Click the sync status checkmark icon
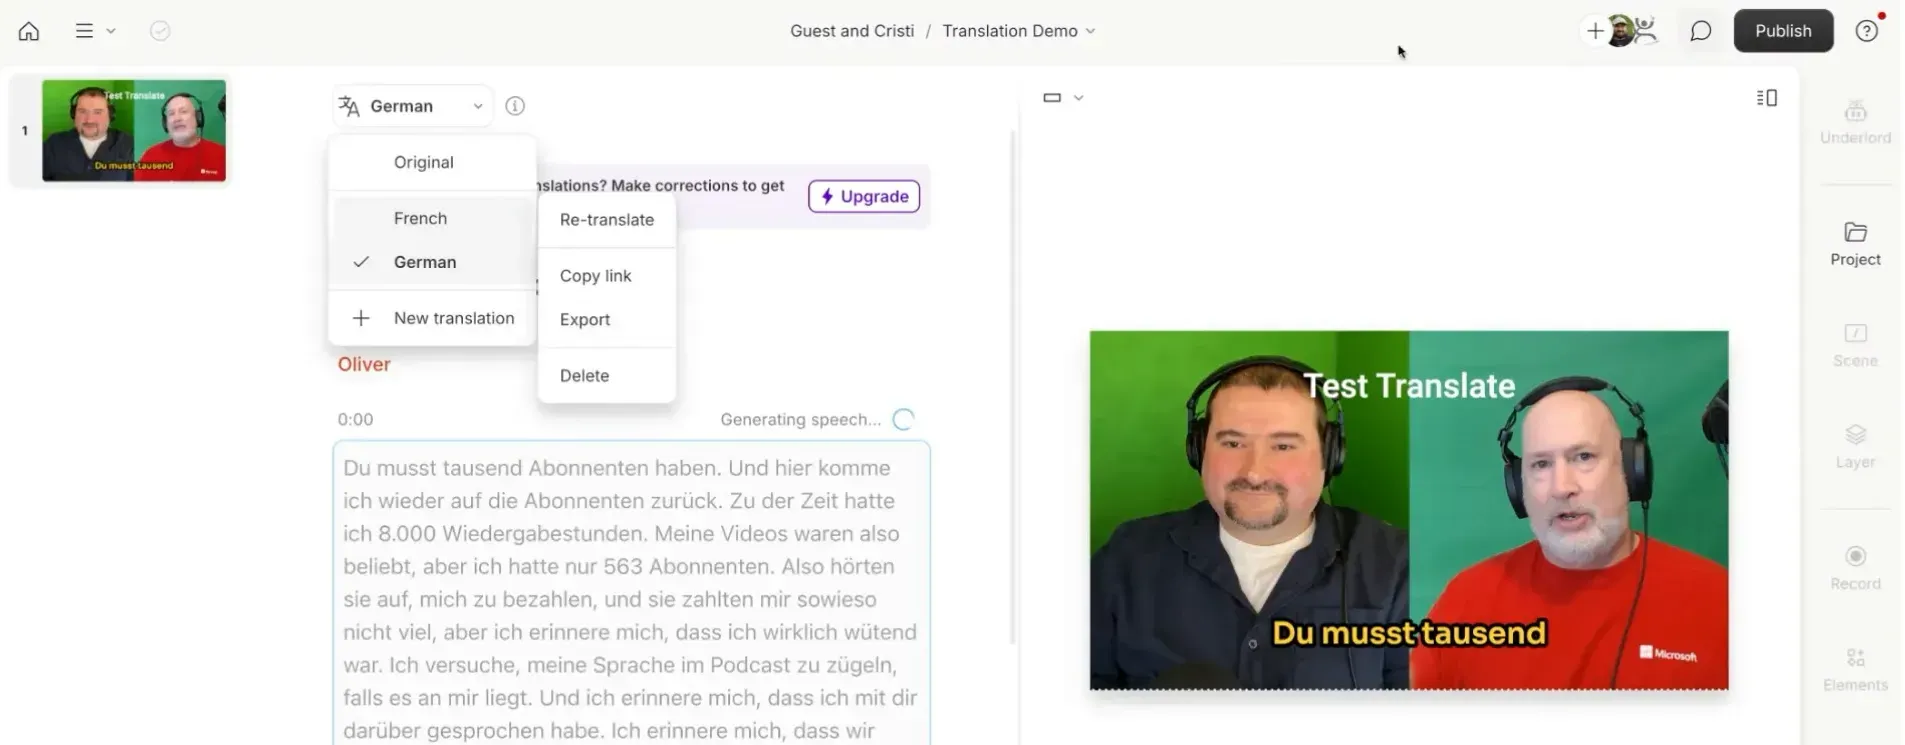The width and height of the screenshot is (1905, 745). click(x=160, y=31)
